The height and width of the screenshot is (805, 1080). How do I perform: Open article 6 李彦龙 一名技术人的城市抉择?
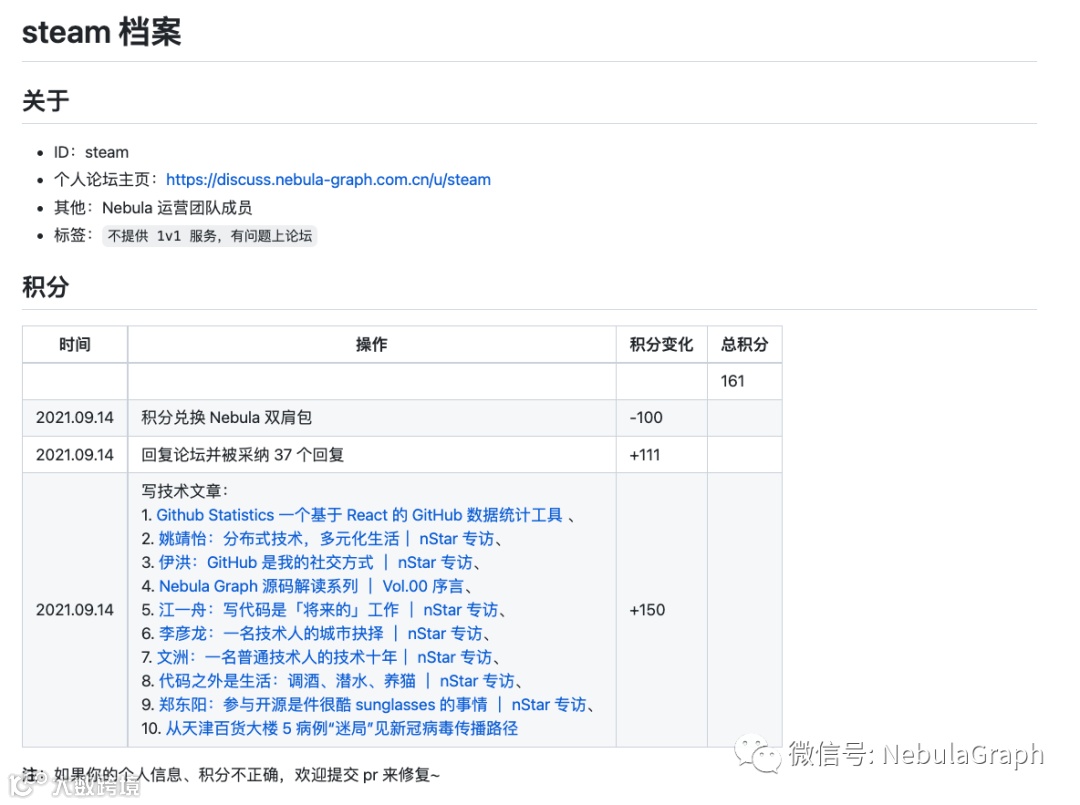320,634
